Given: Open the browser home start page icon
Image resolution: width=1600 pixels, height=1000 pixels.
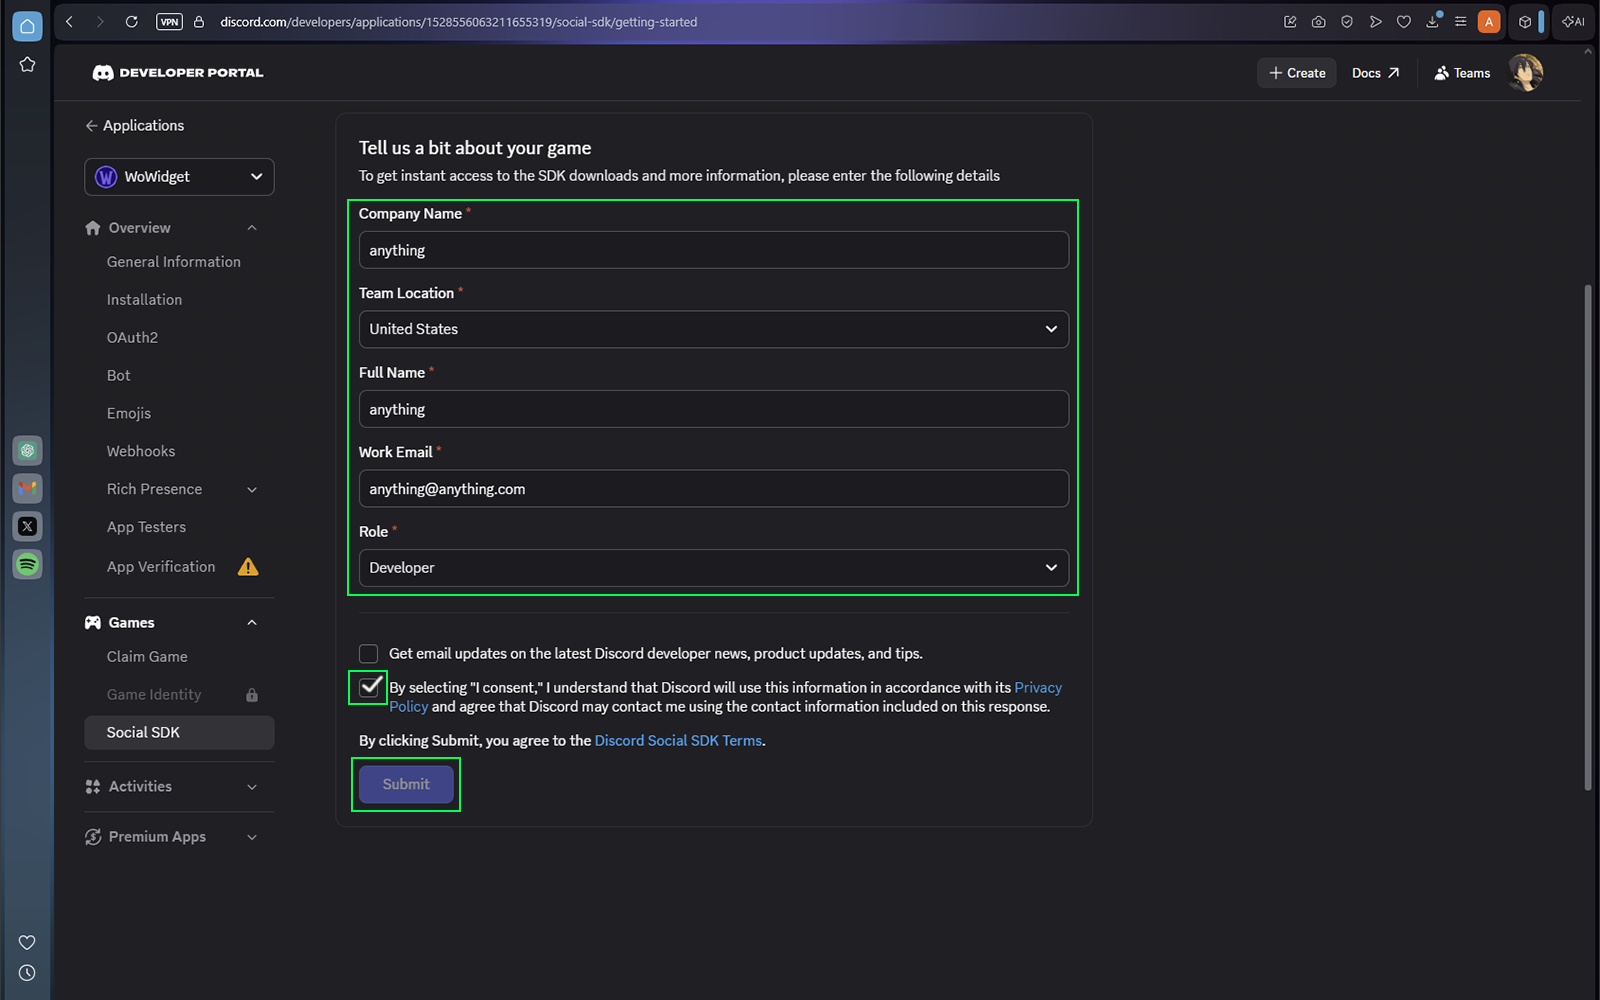Looking at the screenshot, I should [x=27, y=26].
